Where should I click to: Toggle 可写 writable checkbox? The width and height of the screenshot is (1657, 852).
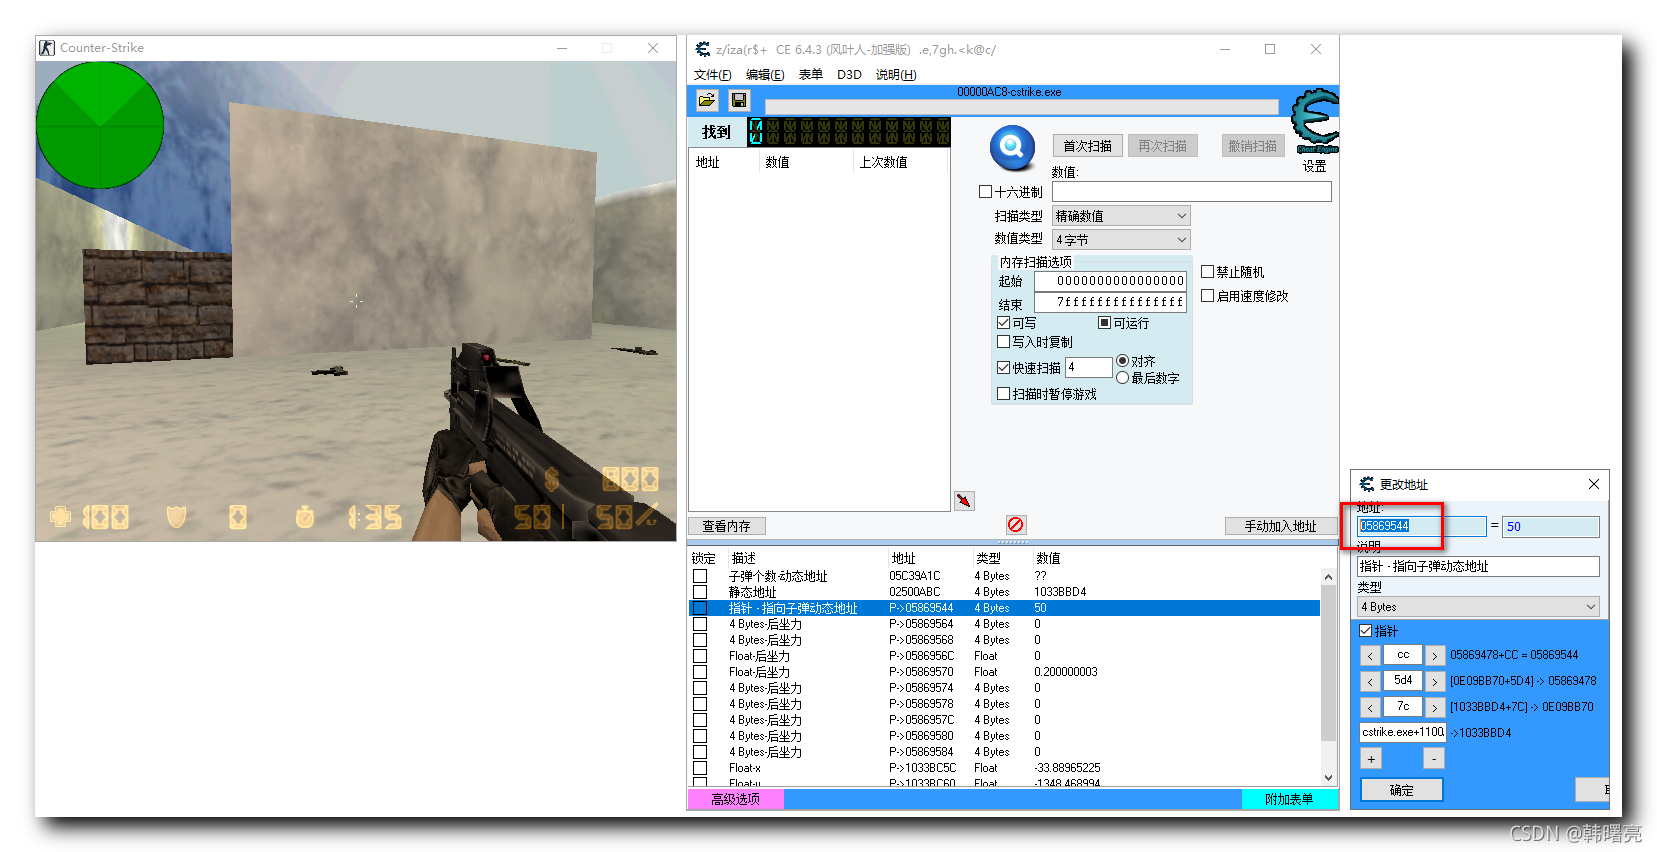[1003, 323]
